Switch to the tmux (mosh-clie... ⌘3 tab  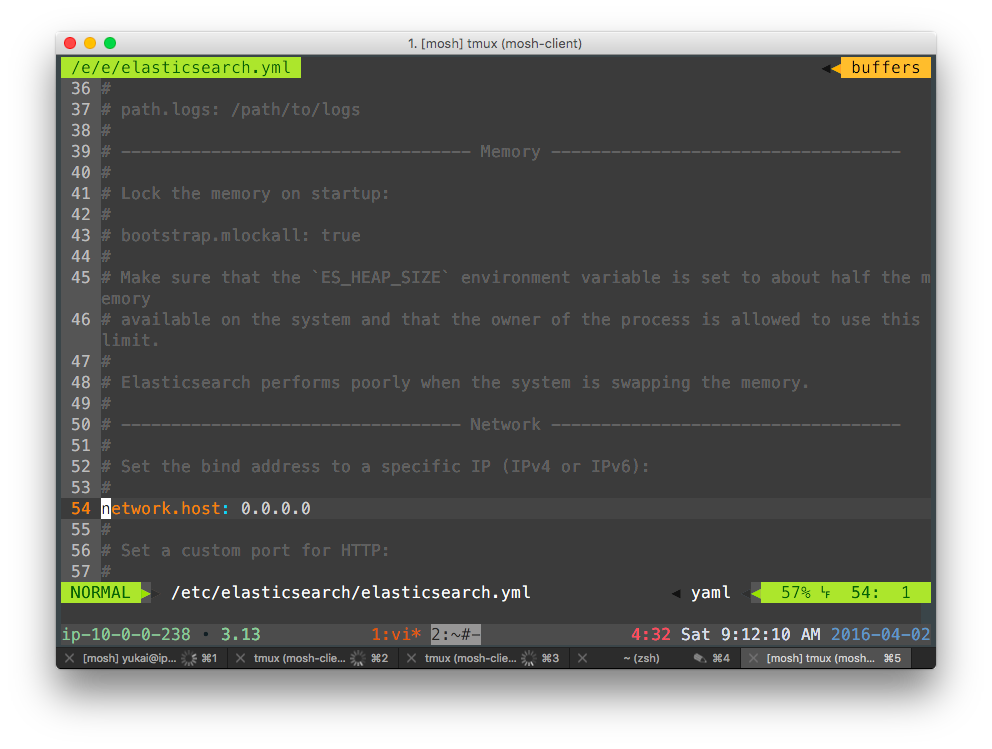click(483, 659)
